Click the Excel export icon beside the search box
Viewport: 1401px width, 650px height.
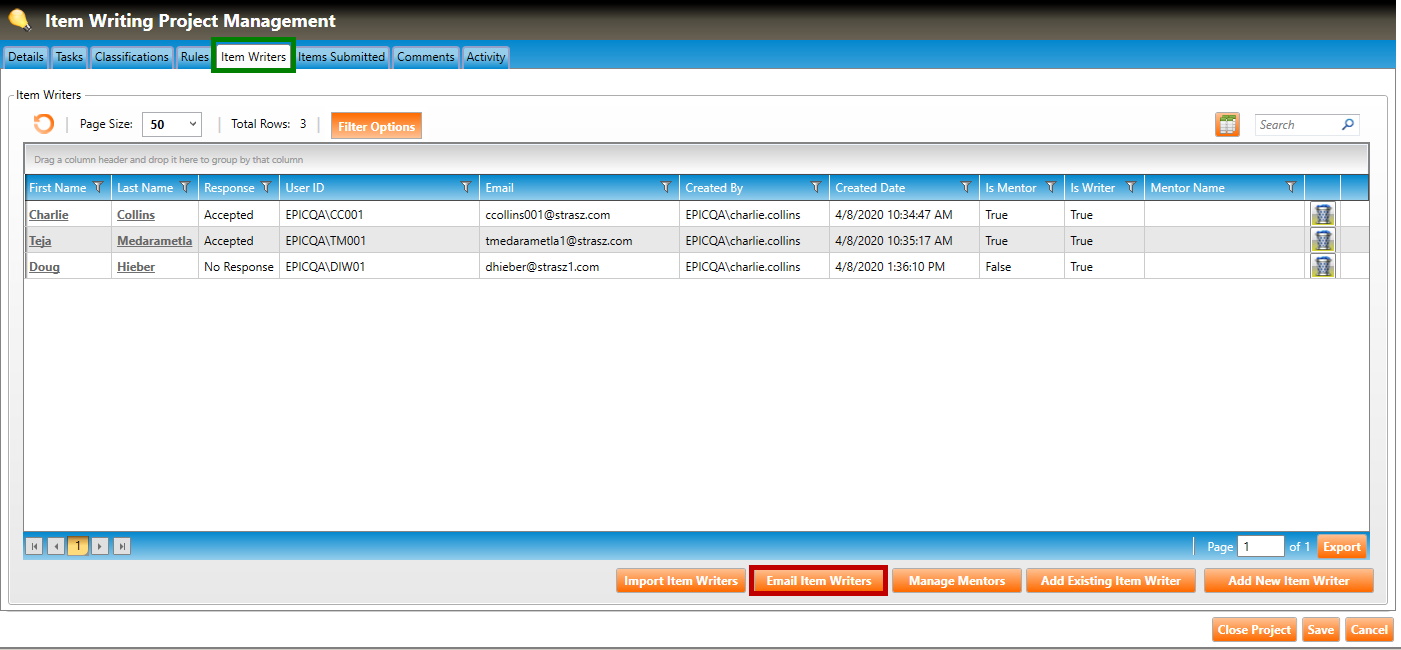(x=1227, y=125)
